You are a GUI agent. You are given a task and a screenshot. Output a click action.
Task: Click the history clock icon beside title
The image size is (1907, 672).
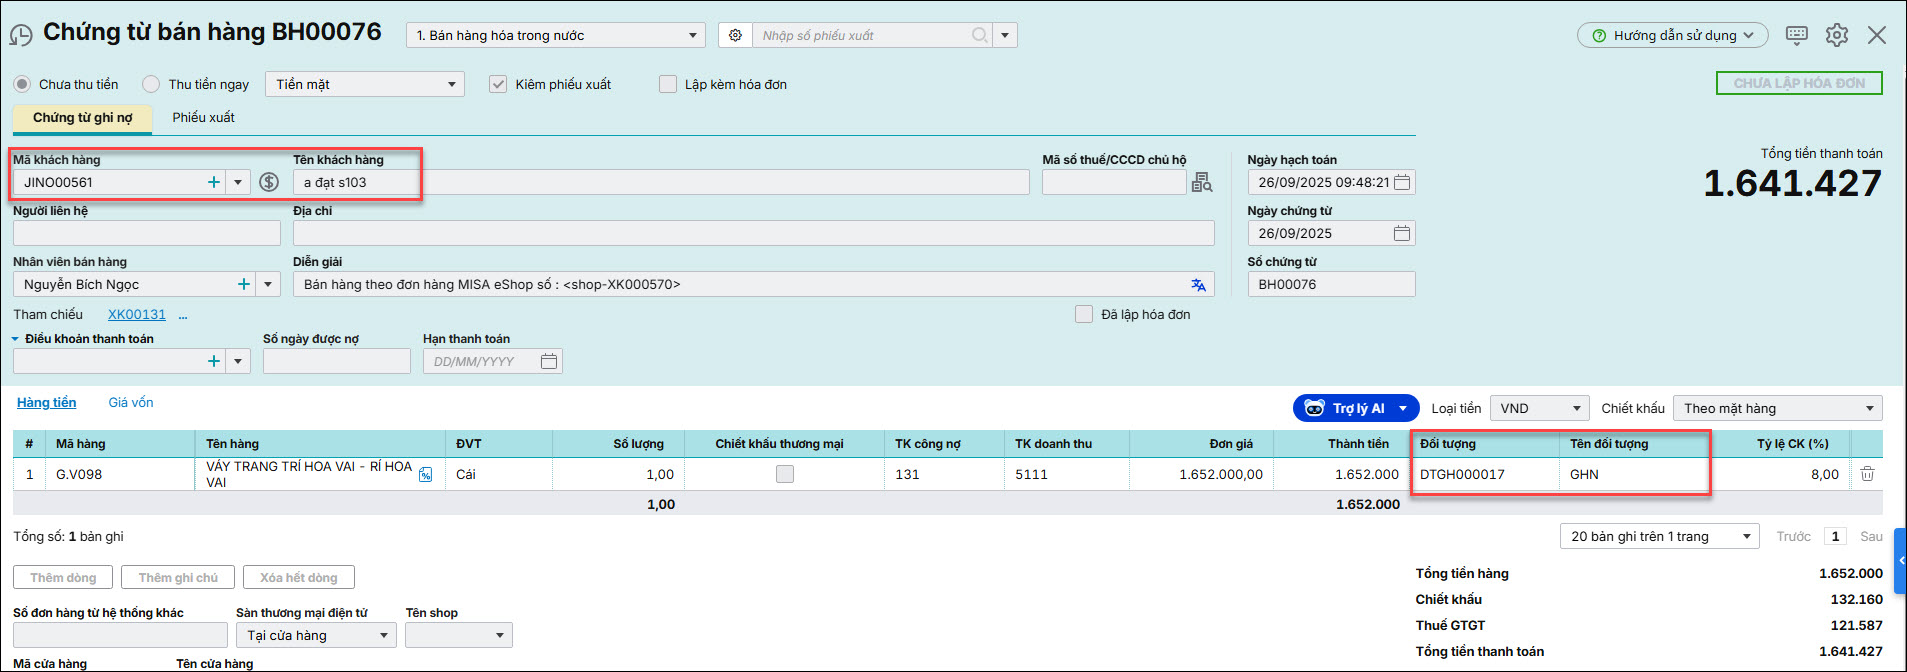21,36
